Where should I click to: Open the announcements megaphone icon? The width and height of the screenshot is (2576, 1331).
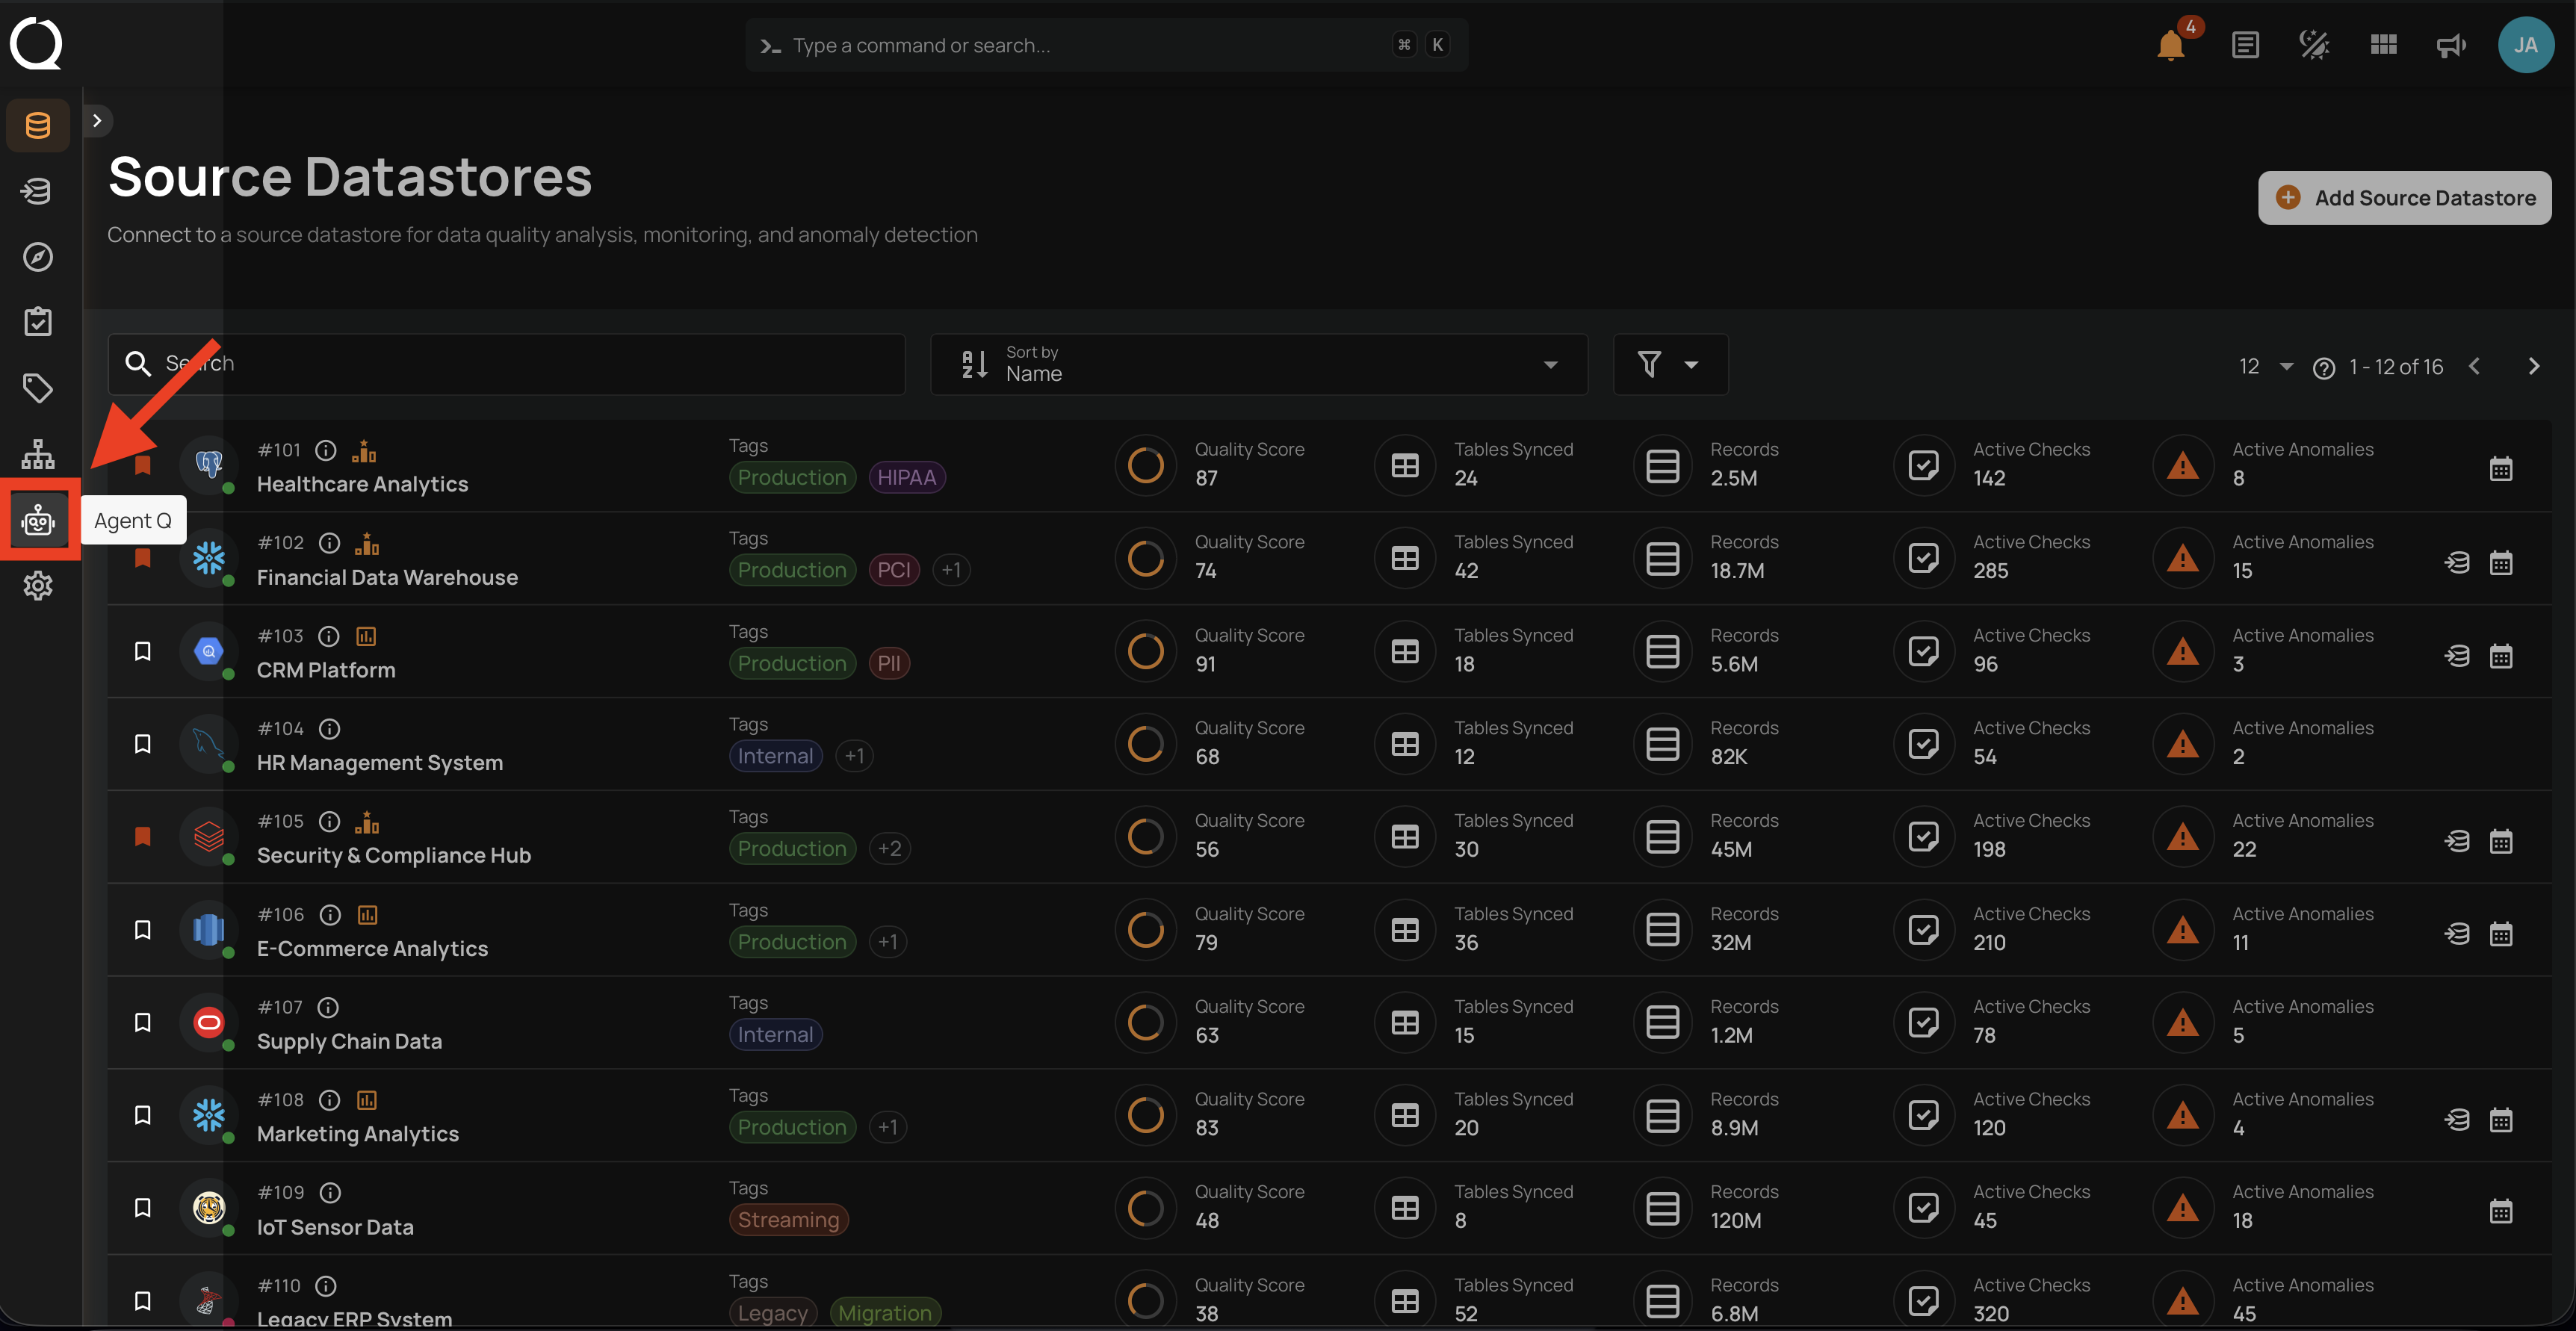pyautogui.click(x=2452, y=45)
